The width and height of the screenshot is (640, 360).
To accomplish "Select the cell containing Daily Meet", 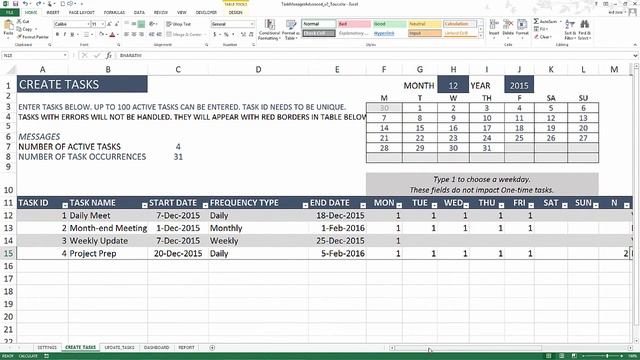I will coord(108,216).
